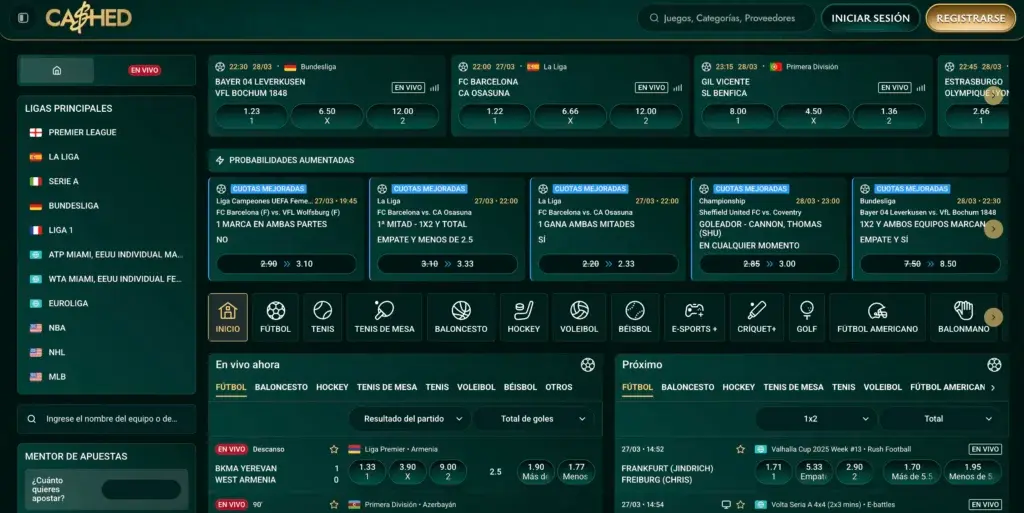1024x513 pixels.
Task: Bet 1.23 on Bayer 04 Leverkusen win
Action: [251, 116]
